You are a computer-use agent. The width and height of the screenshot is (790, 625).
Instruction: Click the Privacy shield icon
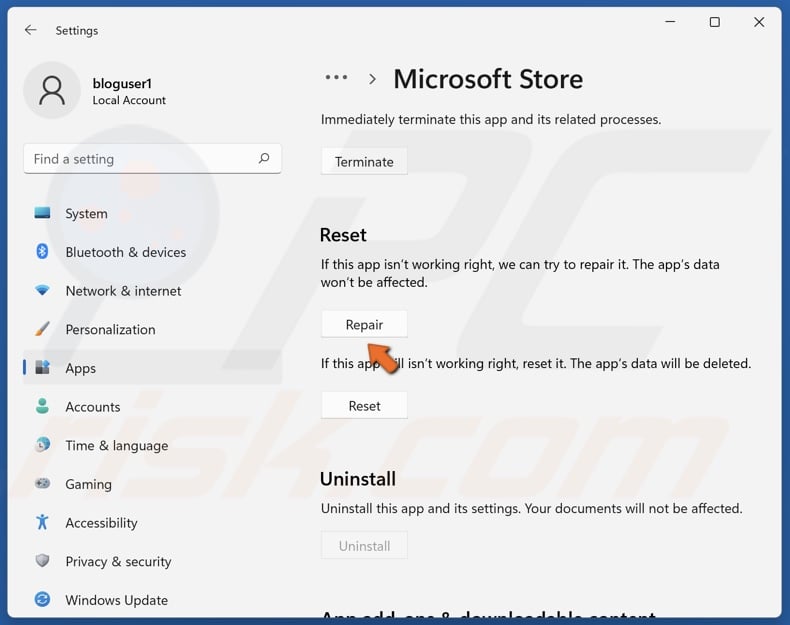tap(42, 561)
